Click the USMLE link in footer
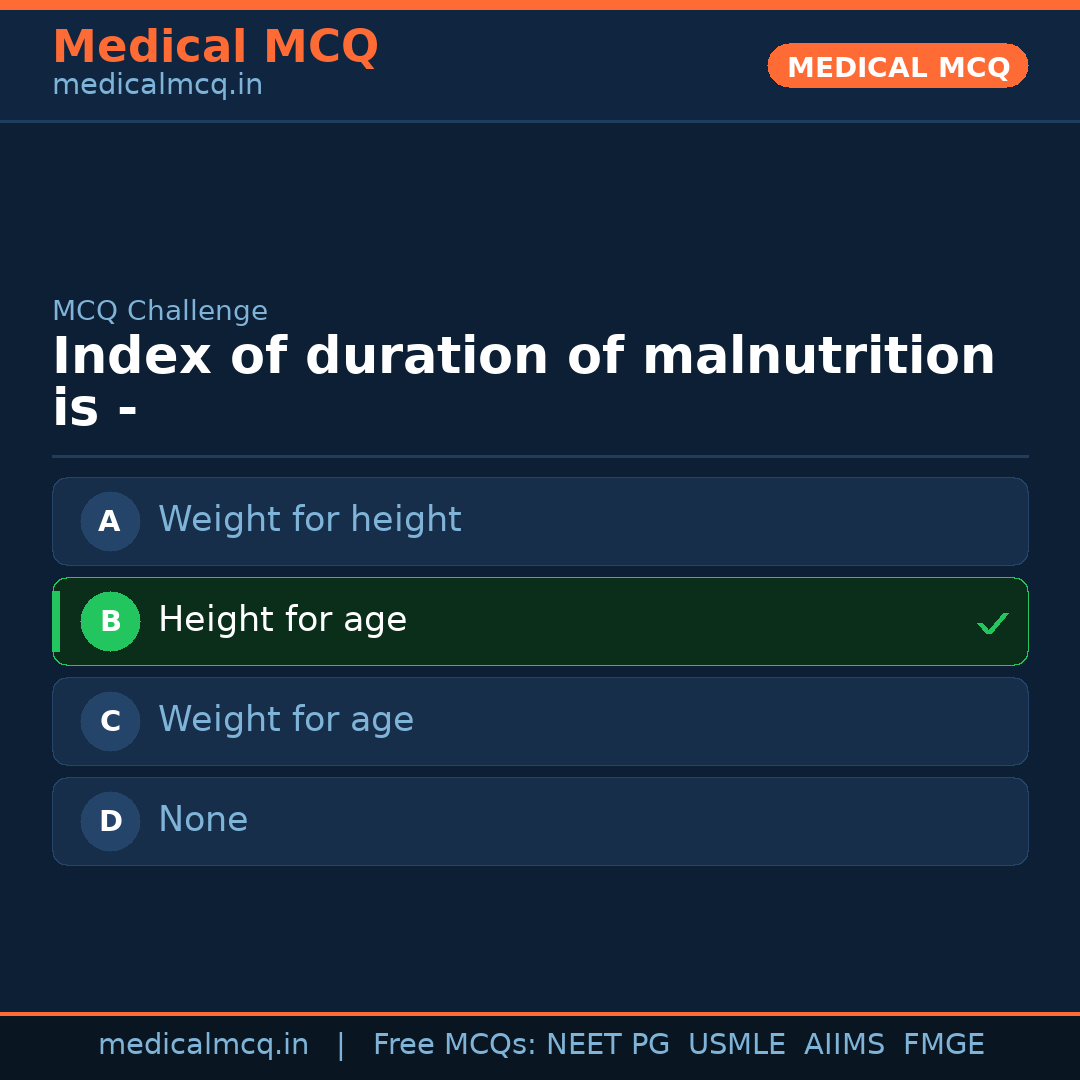This screenshot has height=1080, width=1080. [737, 1044]
